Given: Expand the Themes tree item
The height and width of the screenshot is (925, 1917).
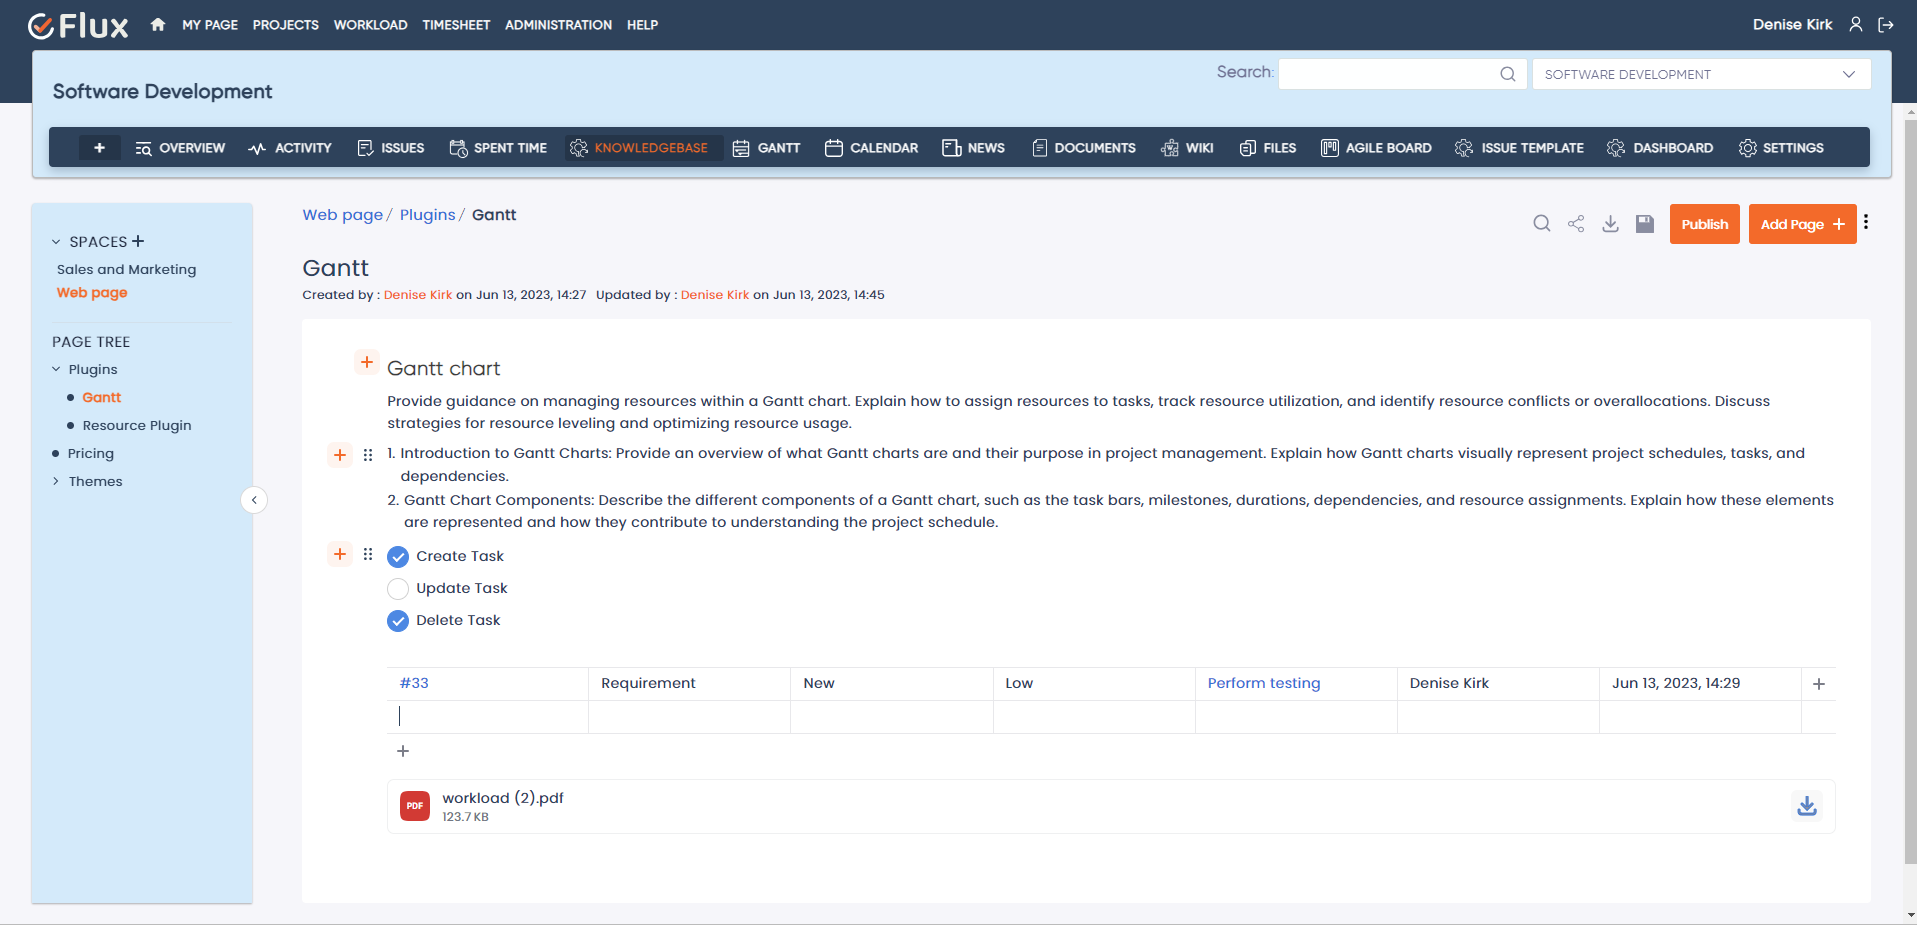Looking at the screenshot, I should coord(56,481).
